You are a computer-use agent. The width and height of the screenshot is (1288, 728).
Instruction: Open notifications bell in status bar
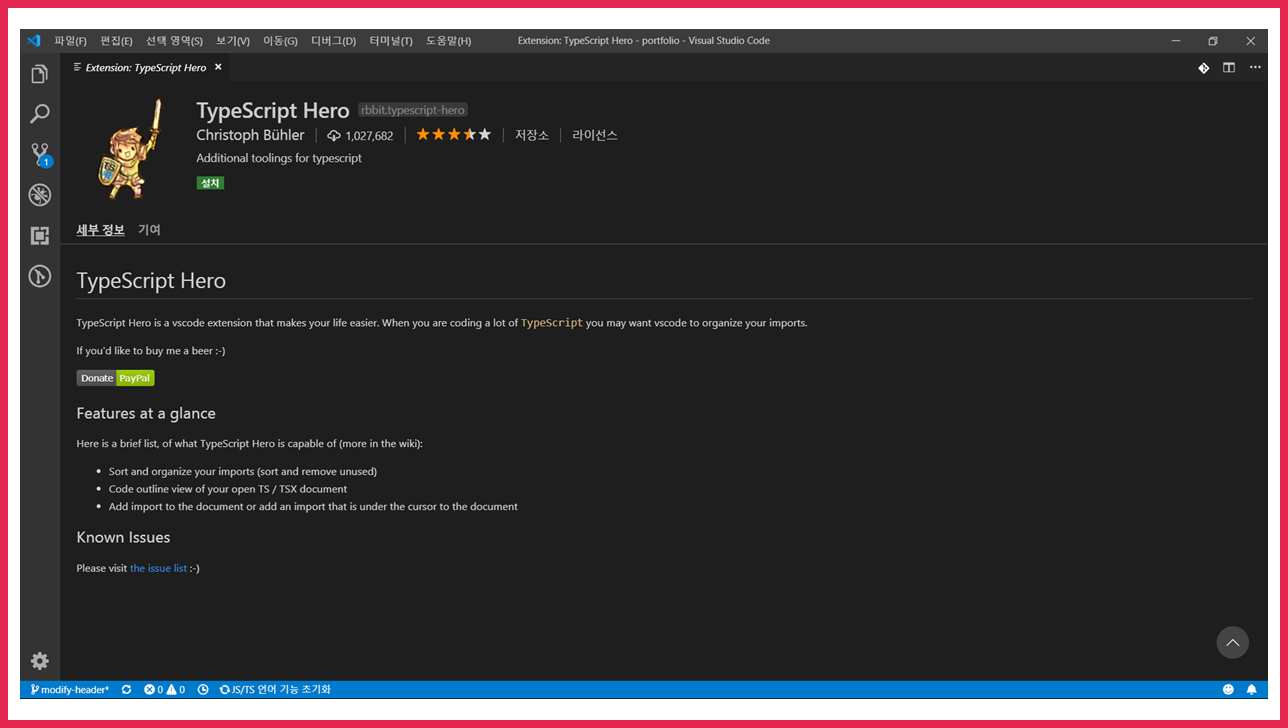pos(1251,690)
